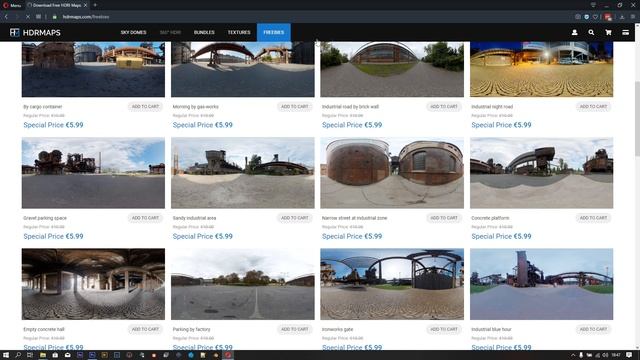Open the site search magnifier icon
640x360 pixels.
point(591,32)
